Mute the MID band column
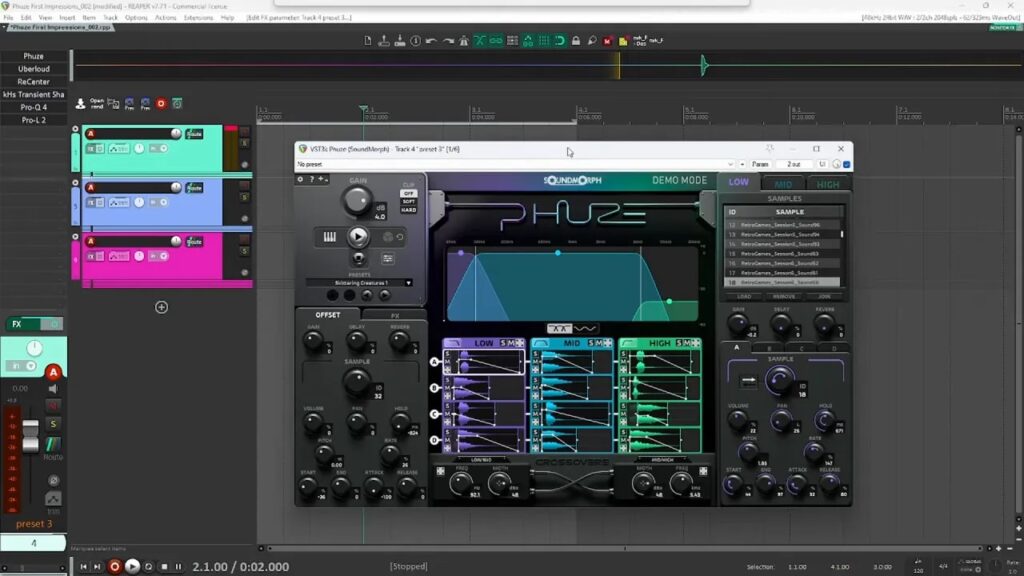The image size is (1024, 576). (599, 343)
